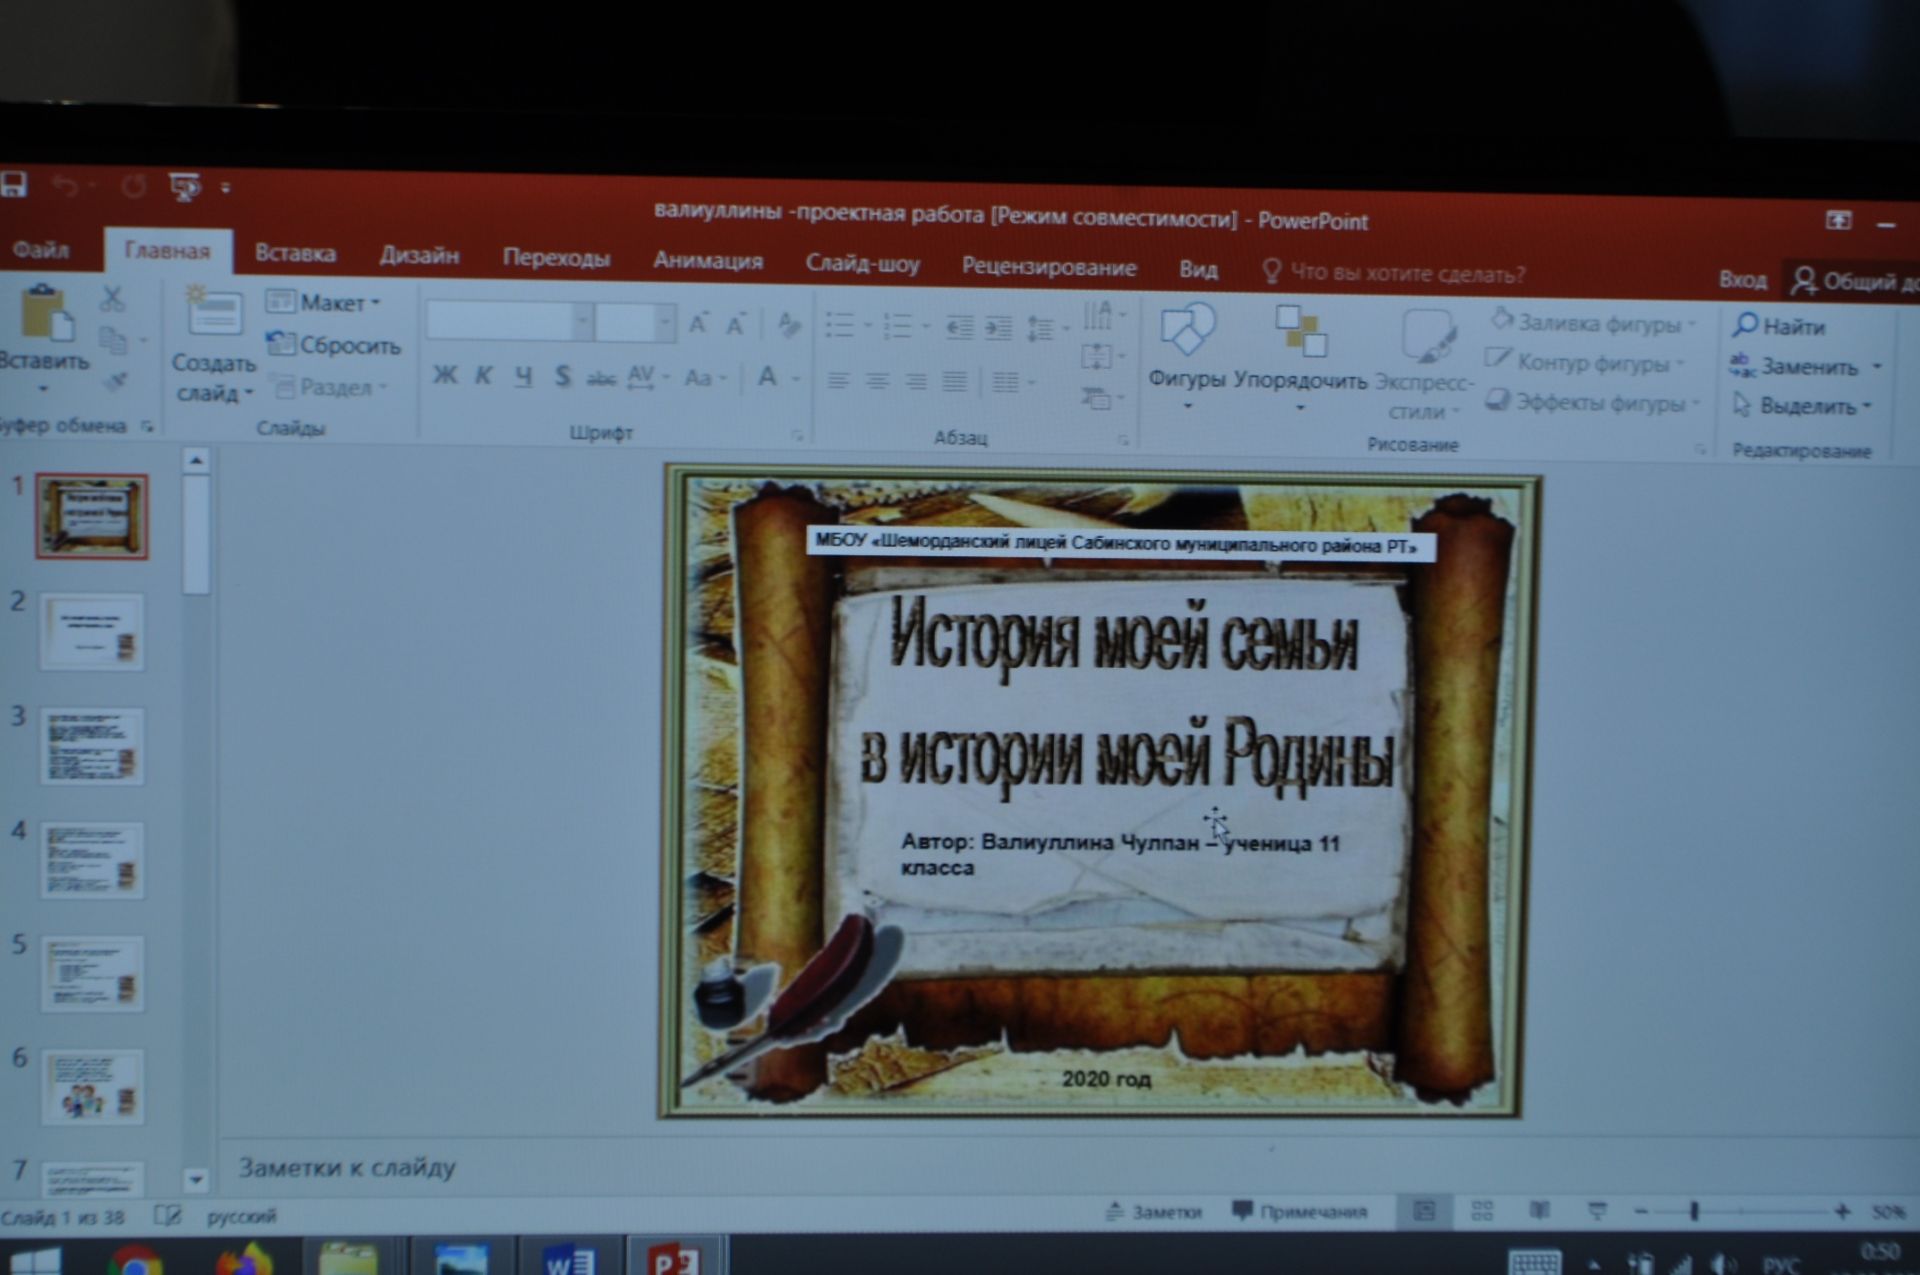
Task: Click the Cut scissors icon
Action: (113, 298)
